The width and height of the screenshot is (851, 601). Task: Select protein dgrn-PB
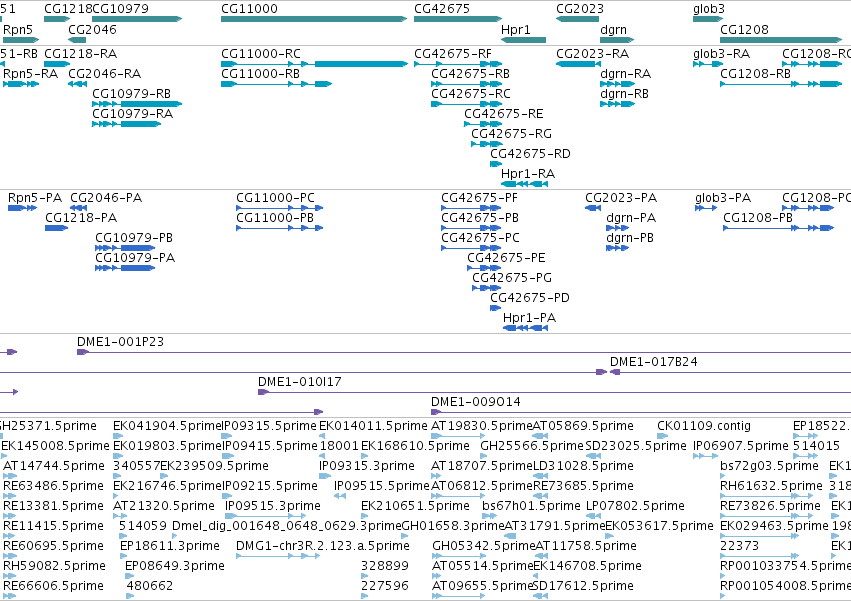[x=630, y=238]
